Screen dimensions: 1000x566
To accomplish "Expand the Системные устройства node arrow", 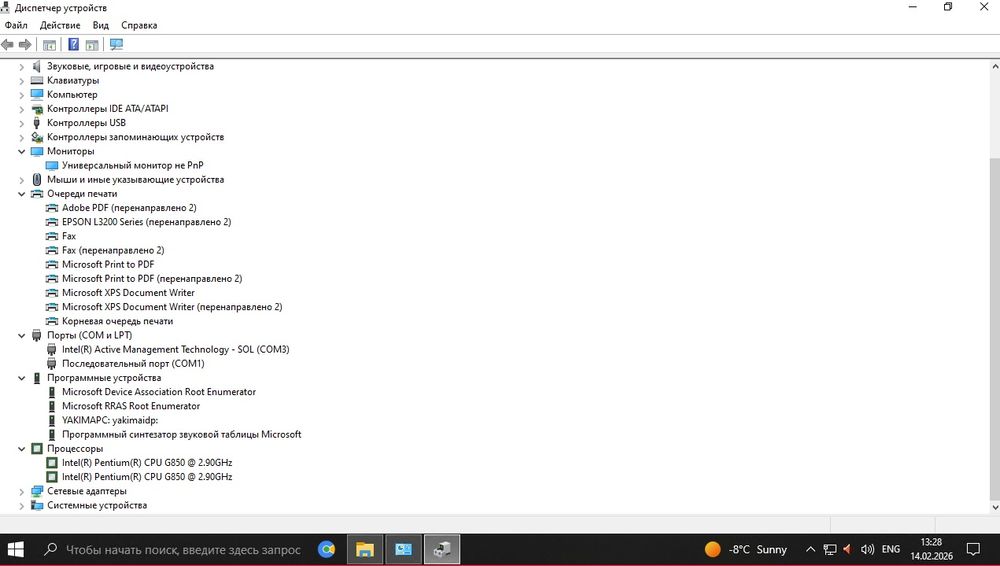I will pyautogui.click(x=22, y=506).
